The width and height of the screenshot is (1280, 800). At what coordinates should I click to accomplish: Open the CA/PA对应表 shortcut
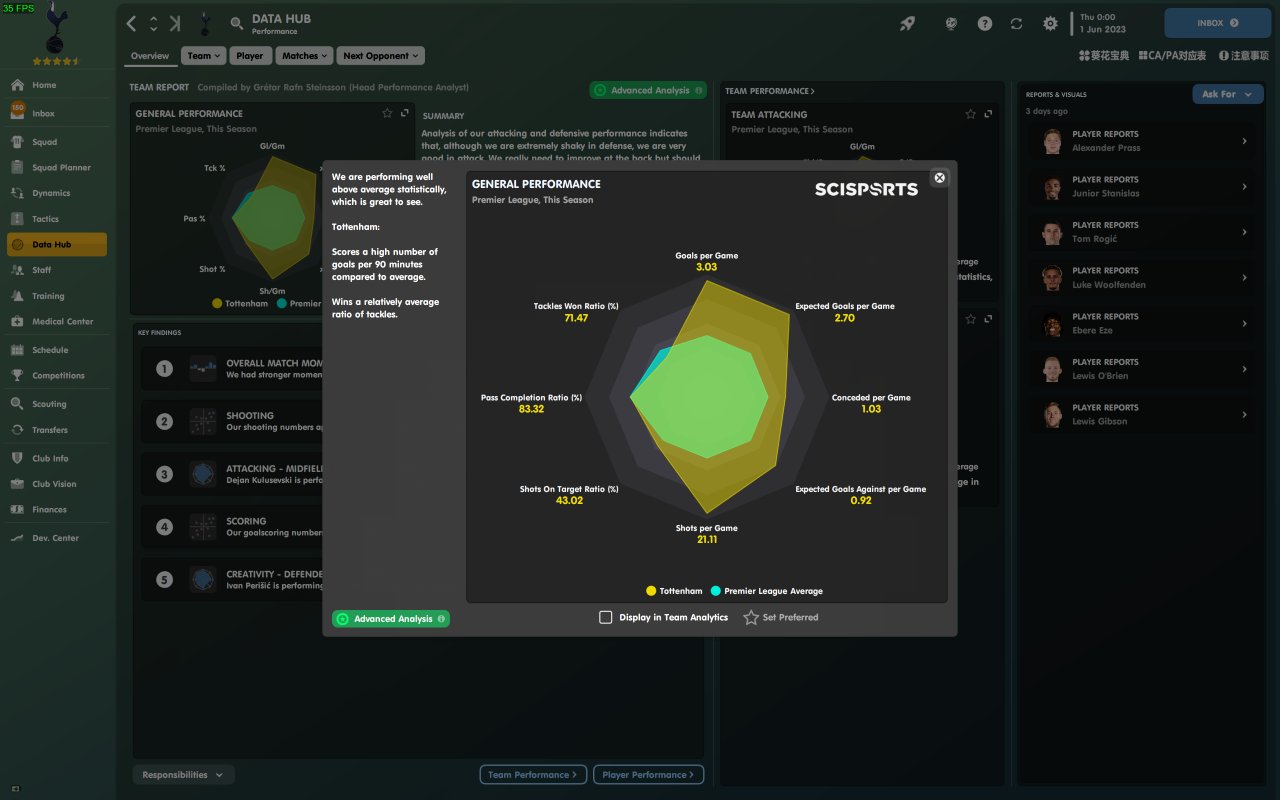point(1172,56)
